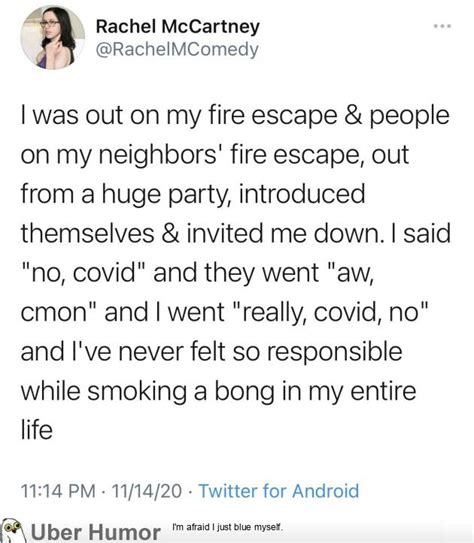This screenshot has width=474, height=543.
Task: Click the line "and I've never felt so responsible"
Action: (x=212, y=351)
